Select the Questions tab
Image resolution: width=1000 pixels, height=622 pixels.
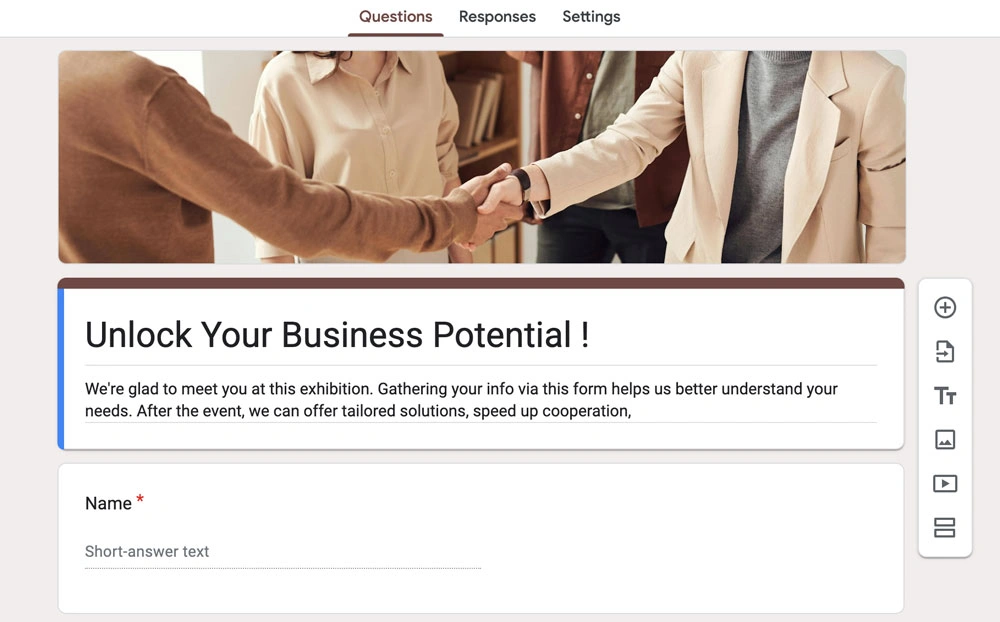(x=396, y=17)
